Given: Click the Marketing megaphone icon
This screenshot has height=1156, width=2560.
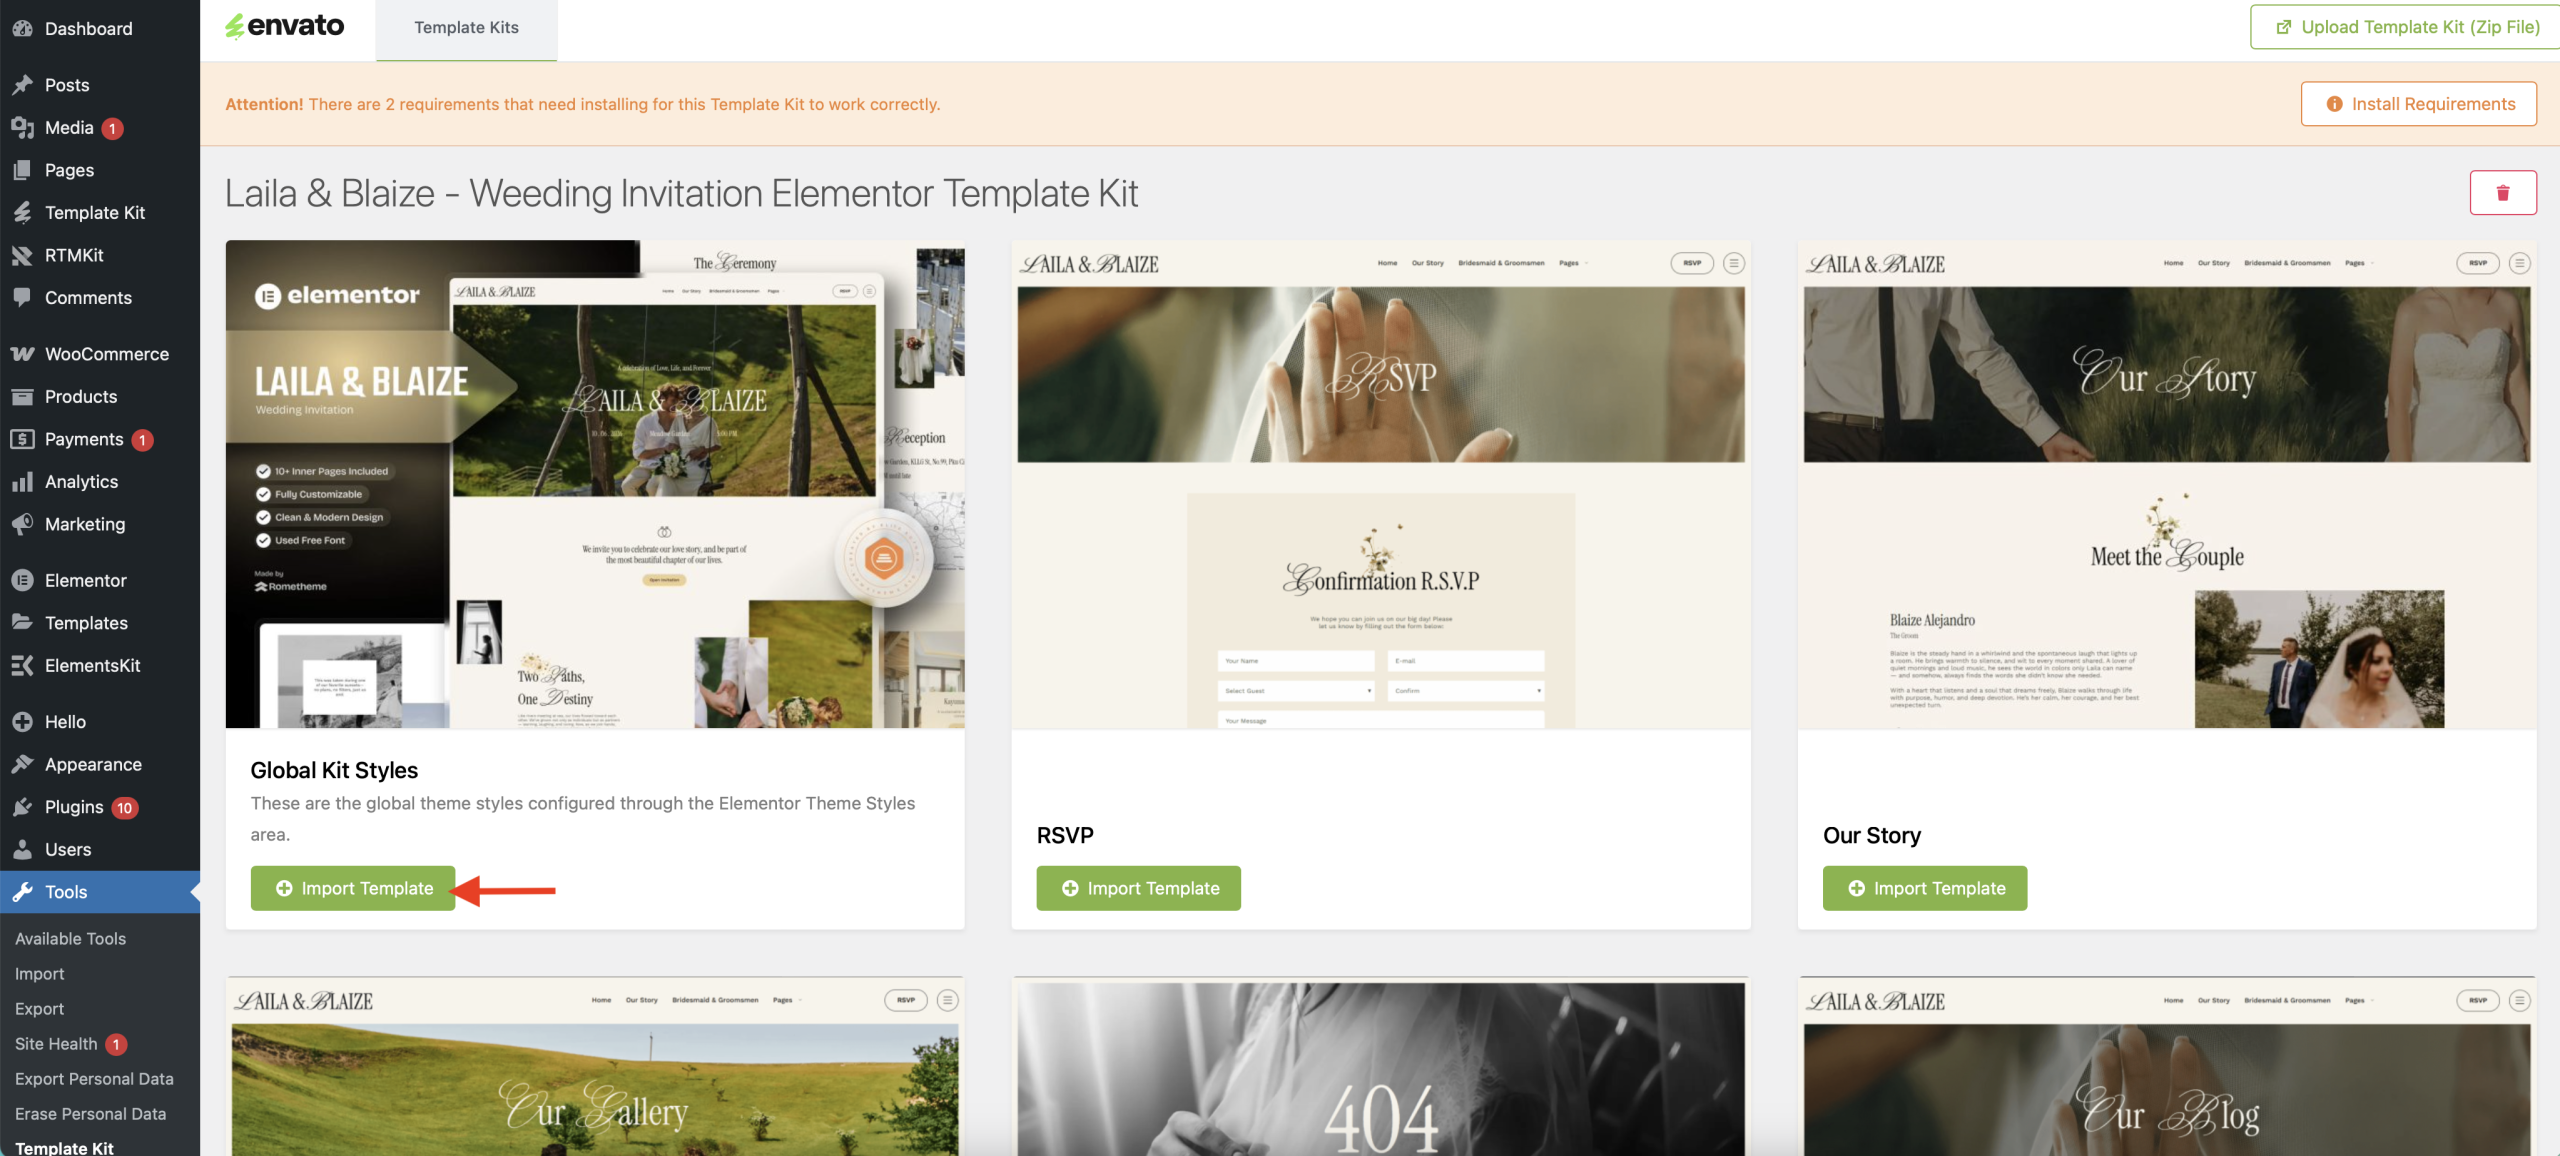Looking at the screenshot, I should pos(22,524).
